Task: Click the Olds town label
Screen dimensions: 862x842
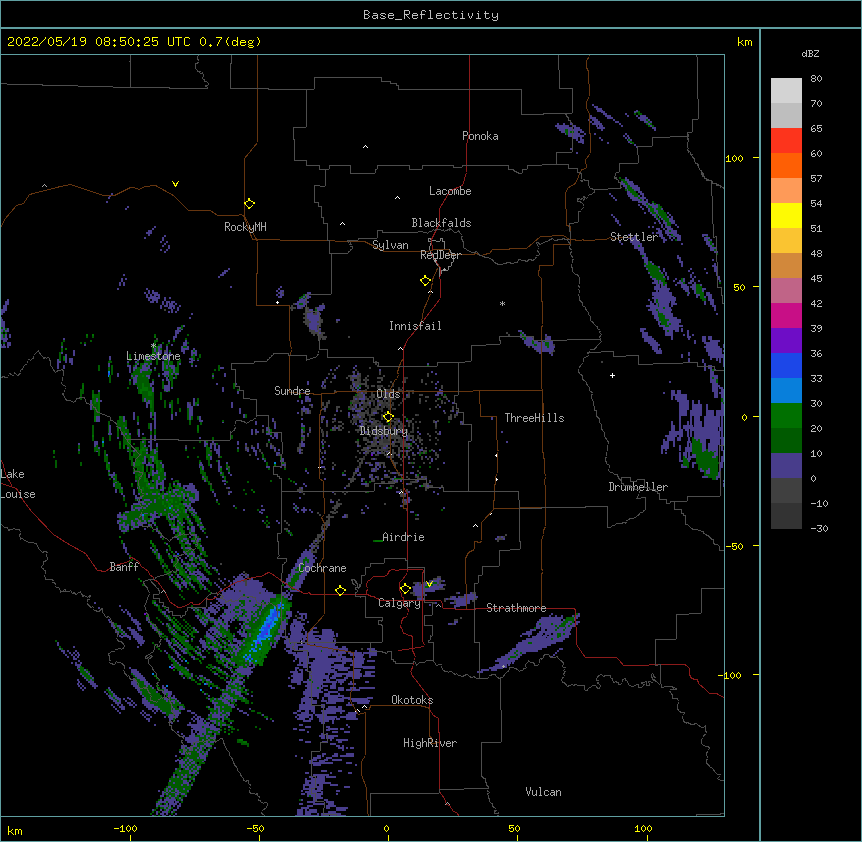Action: click(x=388, y=394)
